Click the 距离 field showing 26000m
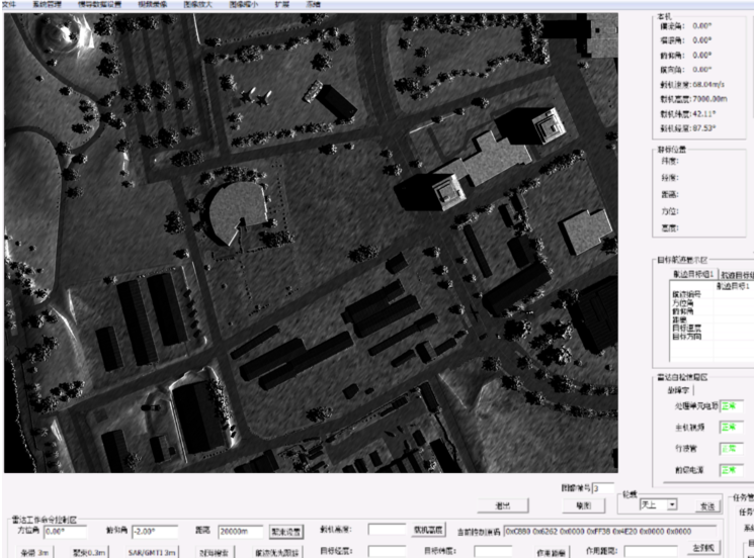 point(241,532)
